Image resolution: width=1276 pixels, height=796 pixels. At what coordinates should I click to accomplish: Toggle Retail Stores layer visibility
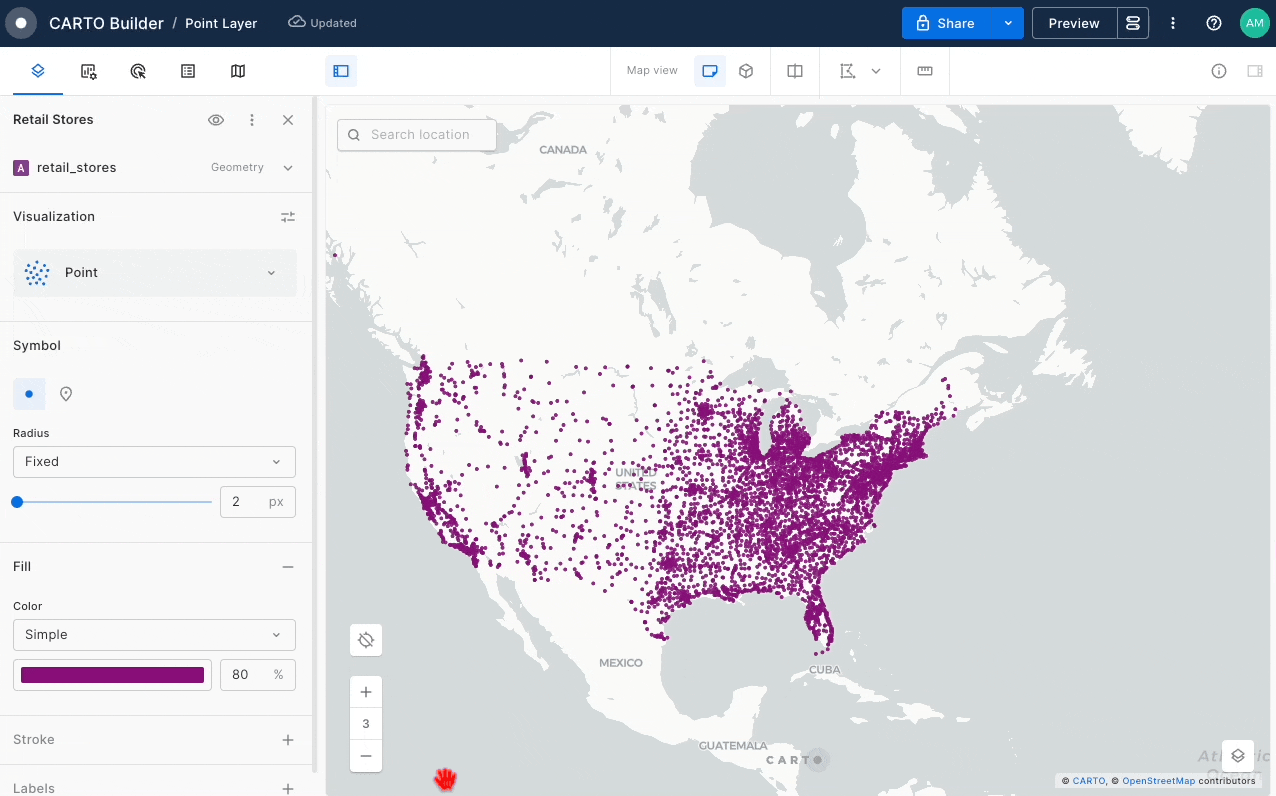(216, 120)
